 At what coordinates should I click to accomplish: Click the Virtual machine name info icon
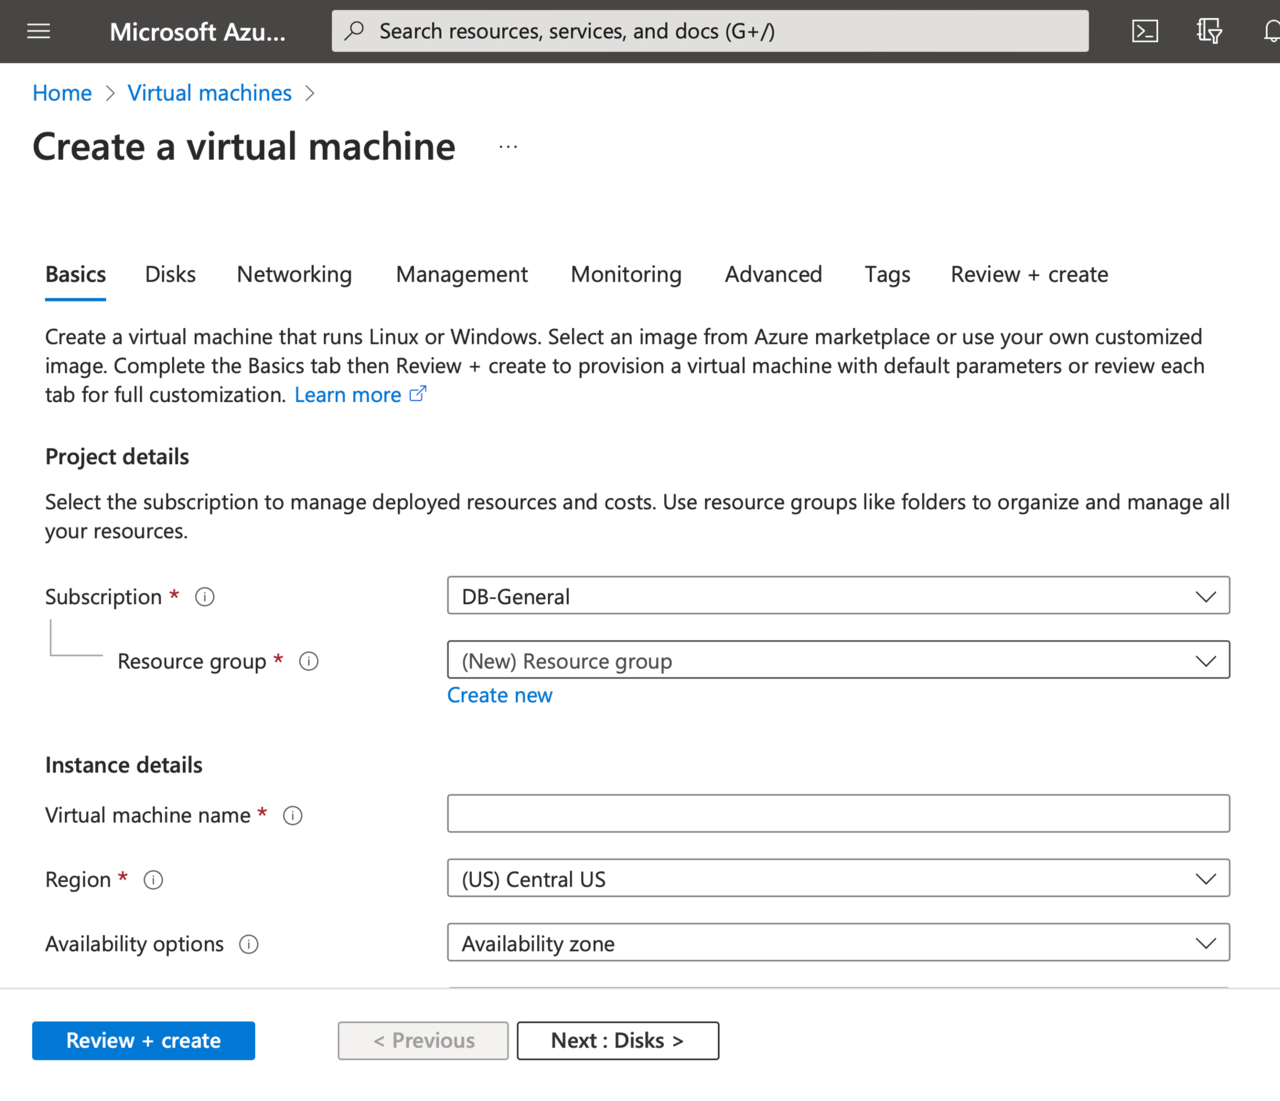292,815
